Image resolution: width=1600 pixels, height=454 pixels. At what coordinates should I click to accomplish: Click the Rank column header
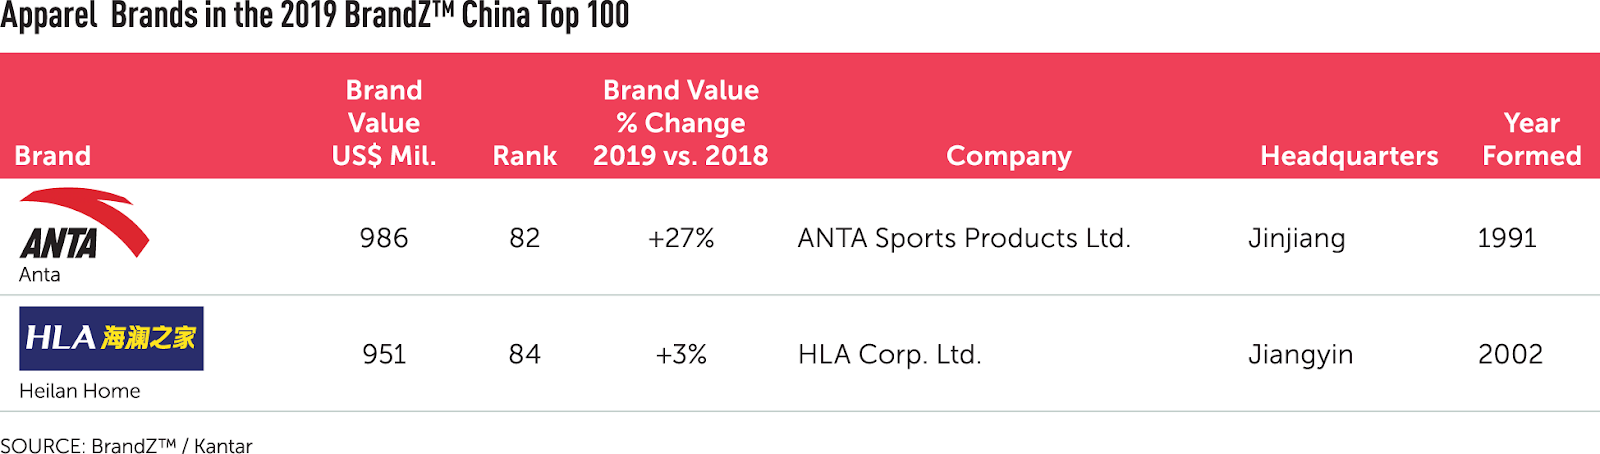[x=525, y=156]
